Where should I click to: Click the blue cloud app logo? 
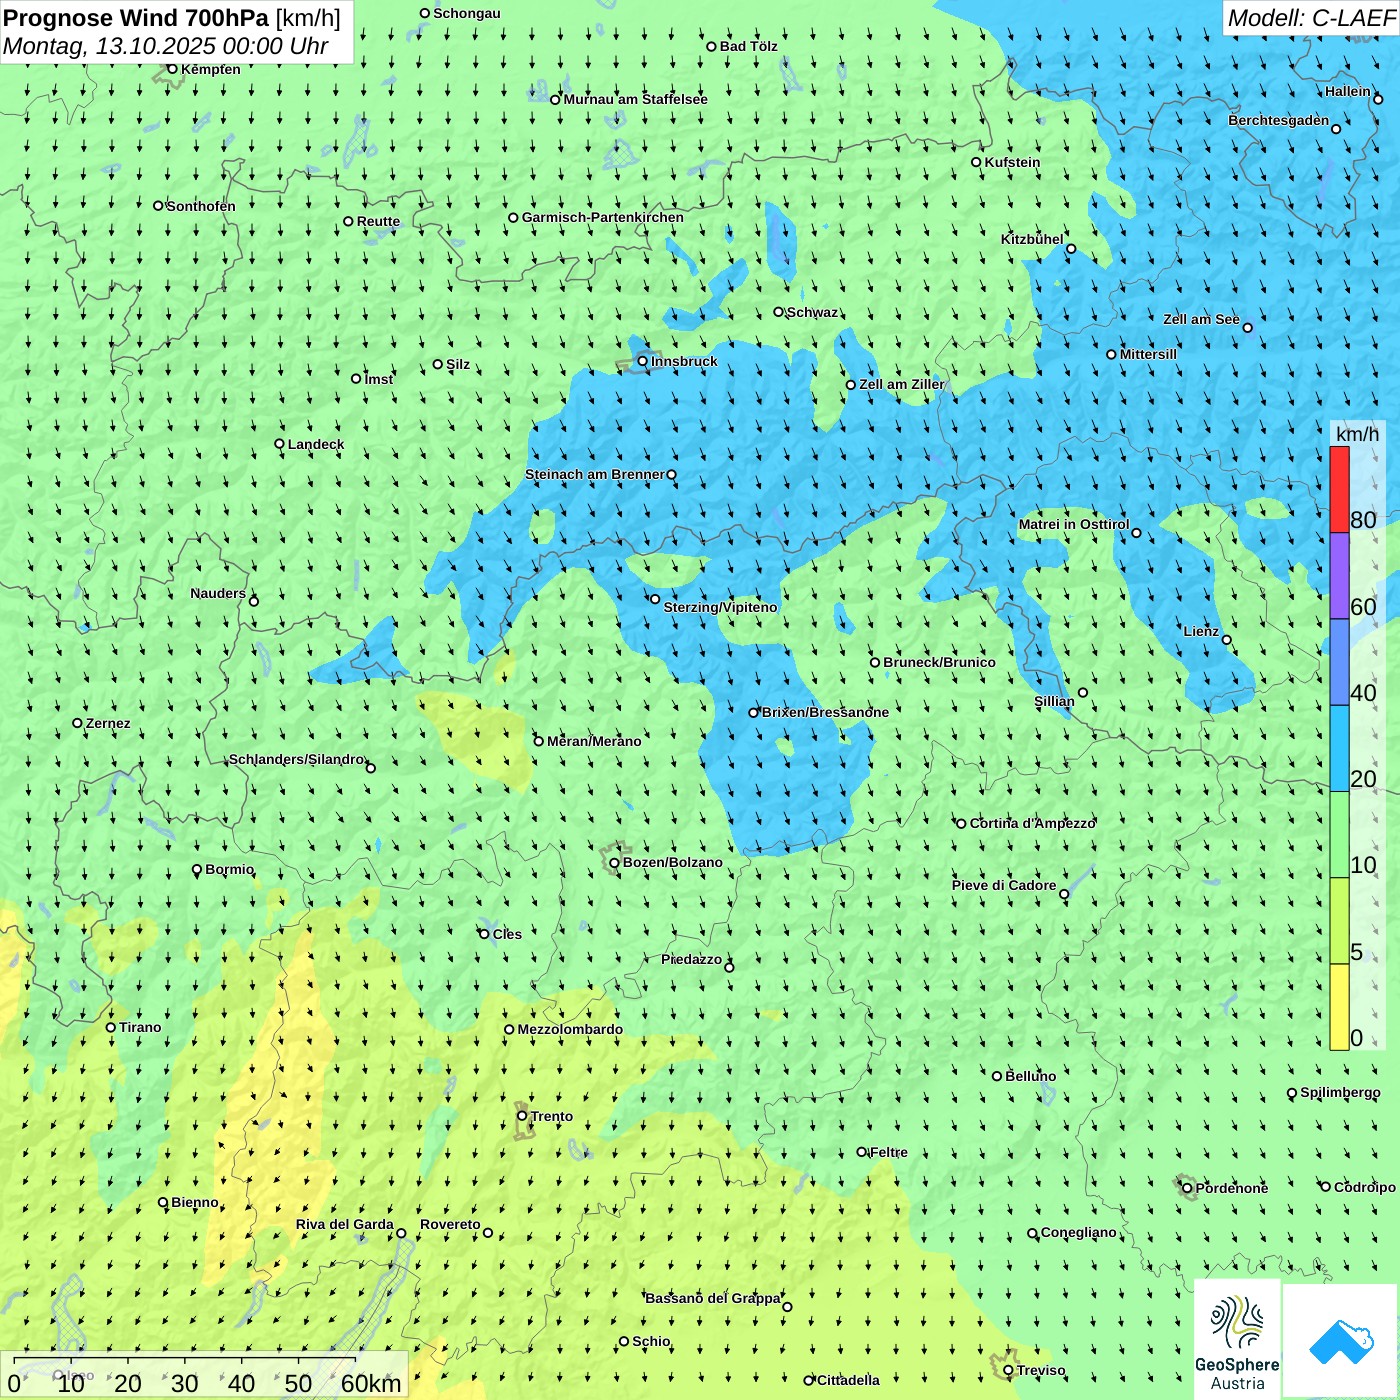[x=1341, y=1341]
